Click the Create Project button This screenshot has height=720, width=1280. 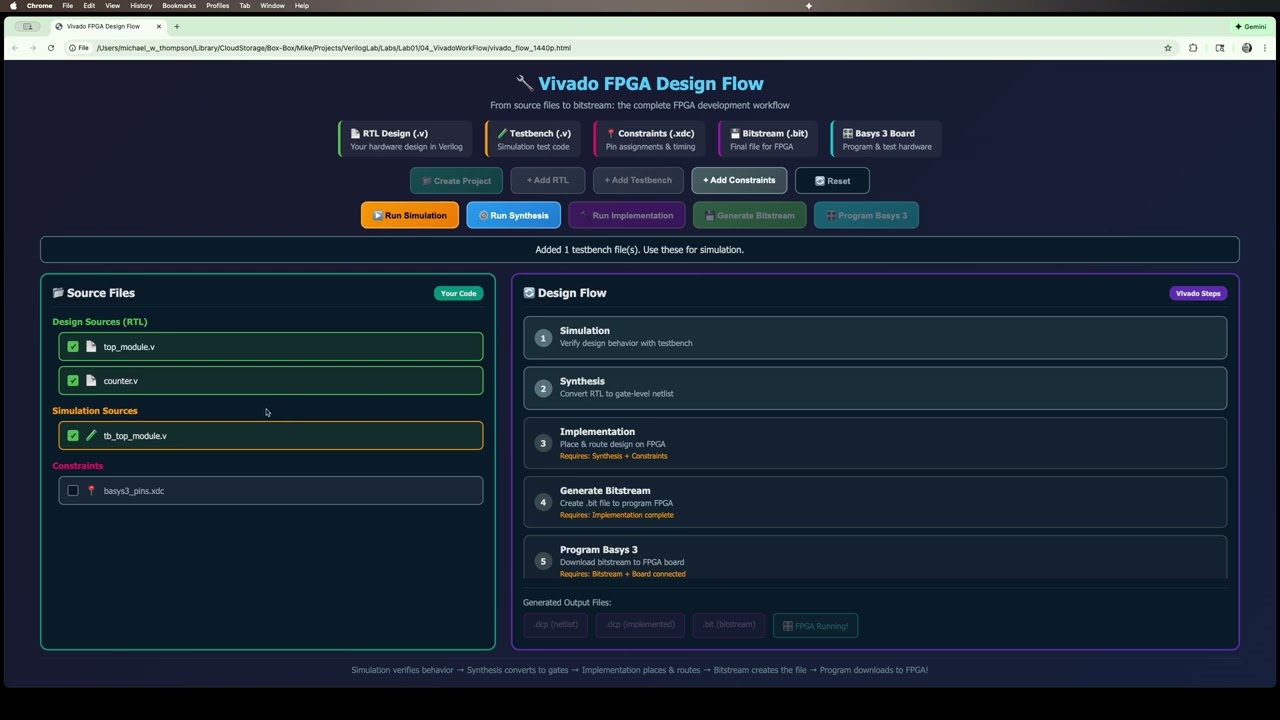pos(456,181)
